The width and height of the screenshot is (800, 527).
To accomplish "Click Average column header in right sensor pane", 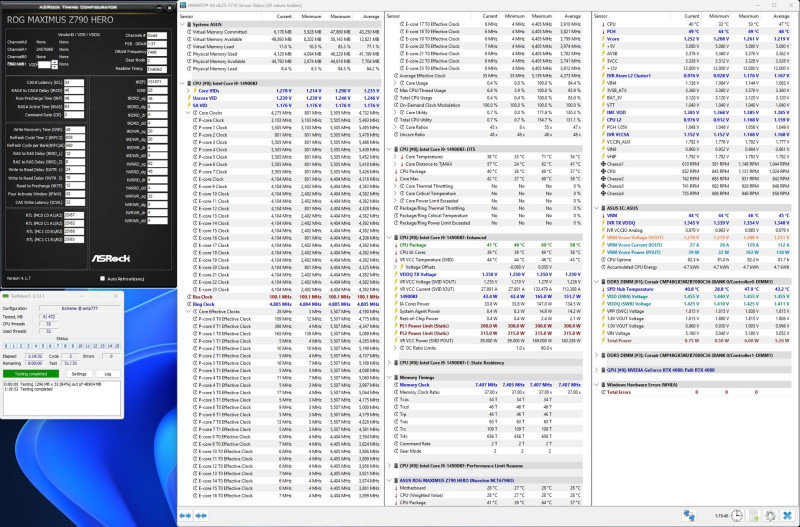I will [x=781, y=16].
